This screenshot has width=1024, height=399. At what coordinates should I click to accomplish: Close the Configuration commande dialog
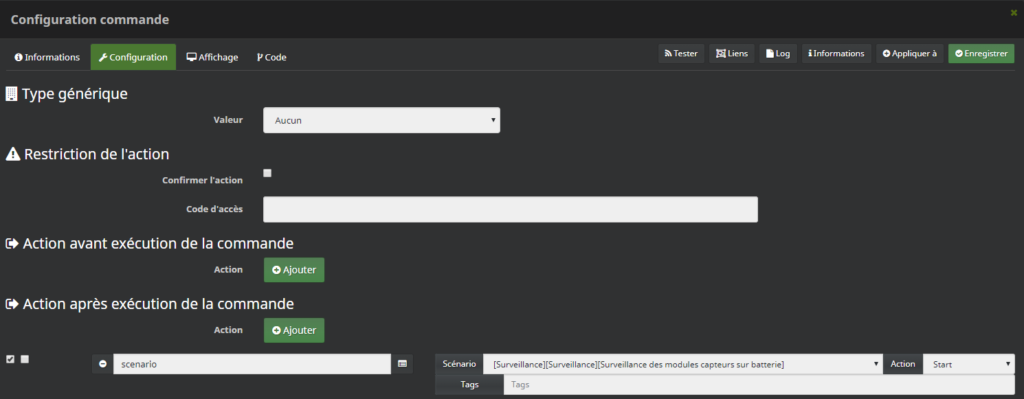(x=1014, y=12)
